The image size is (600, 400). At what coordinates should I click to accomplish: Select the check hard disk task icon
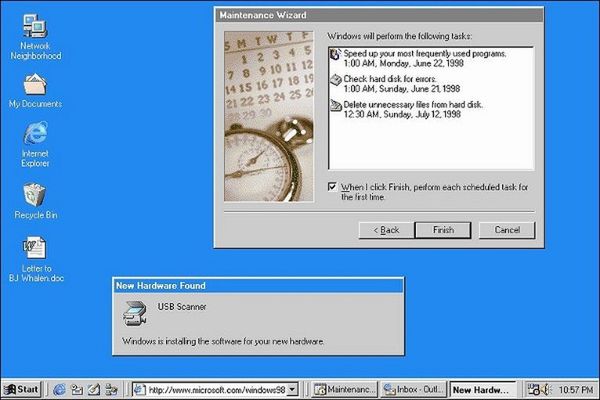click(336, 80)
